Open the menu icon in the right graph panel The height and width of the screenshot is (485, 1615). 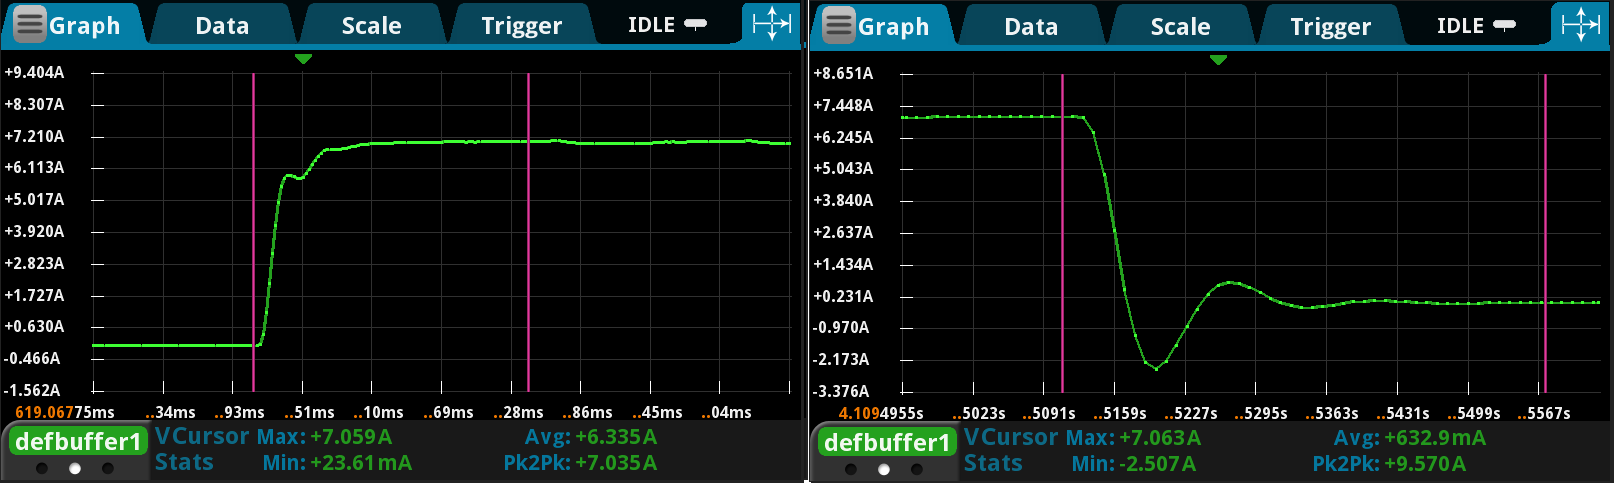pos(839,26)
